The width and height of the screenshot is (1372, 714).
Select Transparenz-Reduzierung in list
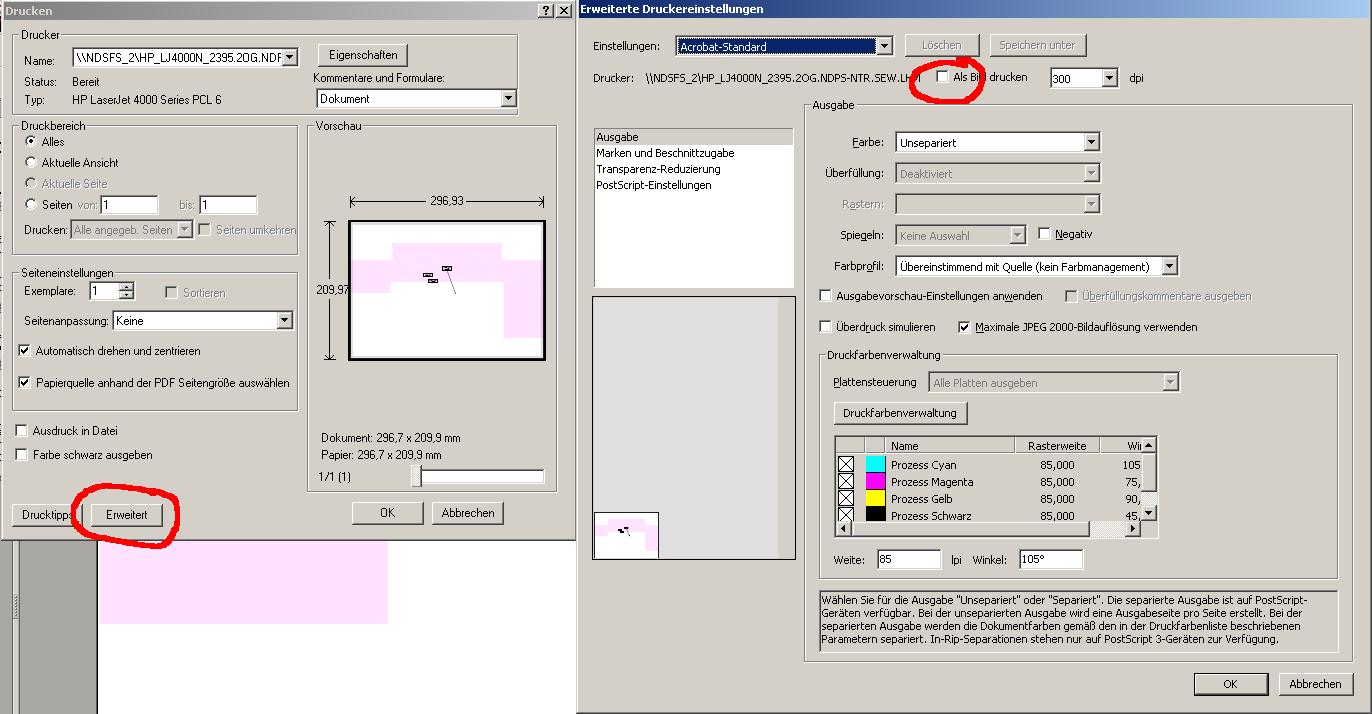(693, 169)
